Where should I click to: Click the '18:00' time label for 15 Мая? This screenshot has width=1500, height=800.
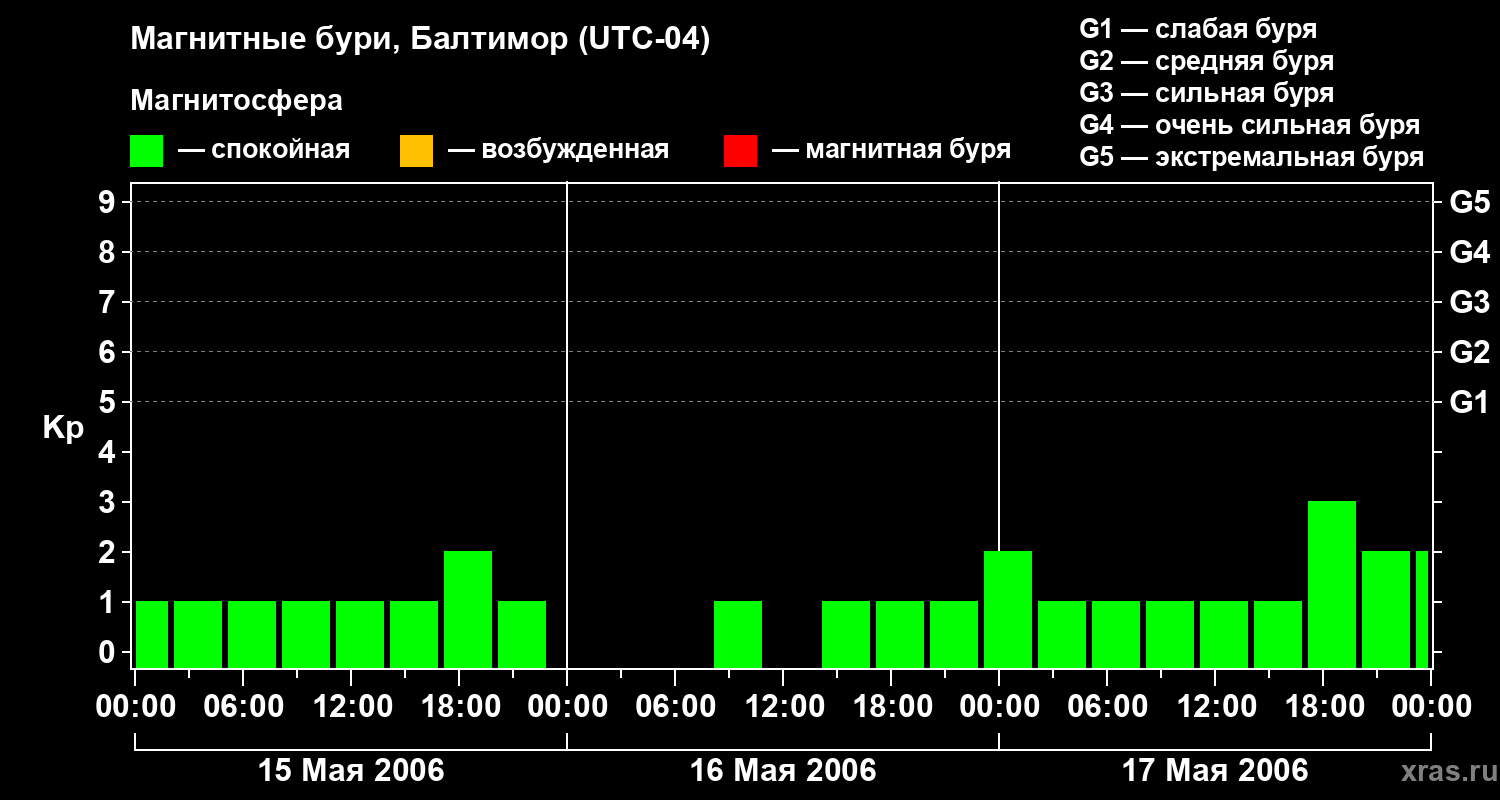click(x=459, y=706)
